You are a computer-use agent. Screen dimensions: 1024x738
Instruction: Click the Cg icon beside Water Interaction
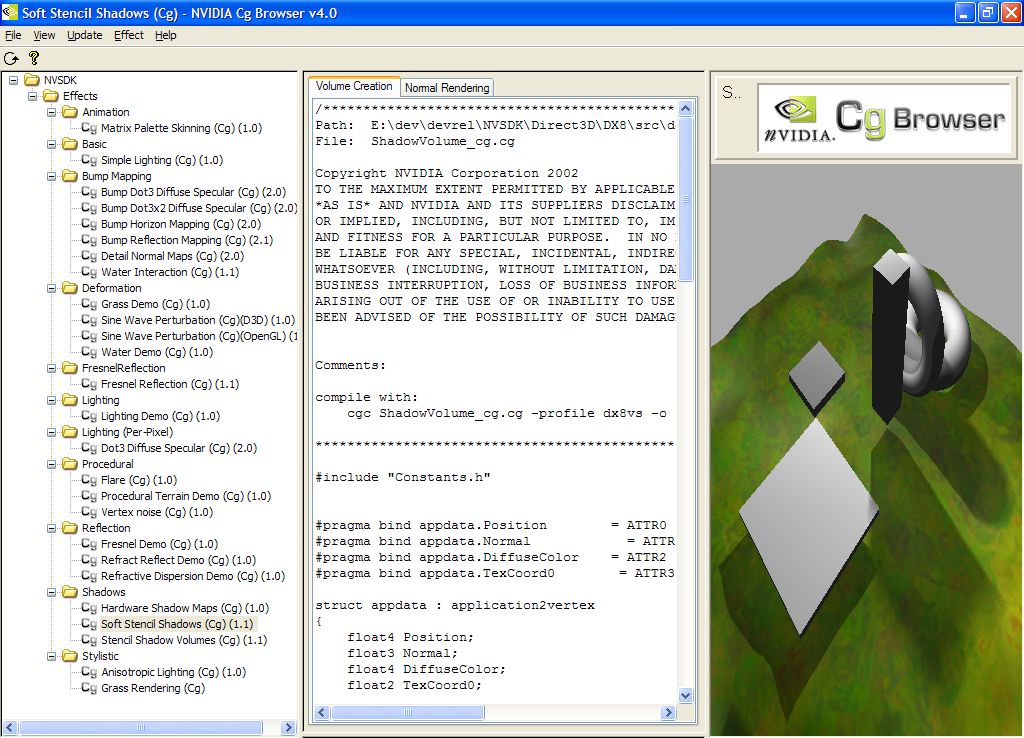[89, 272]
